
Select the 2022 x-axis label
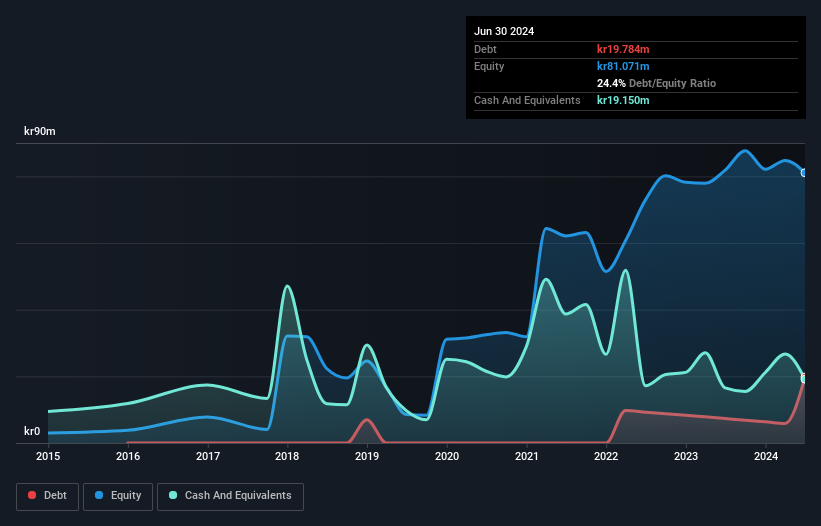click(x=606, y=456)
